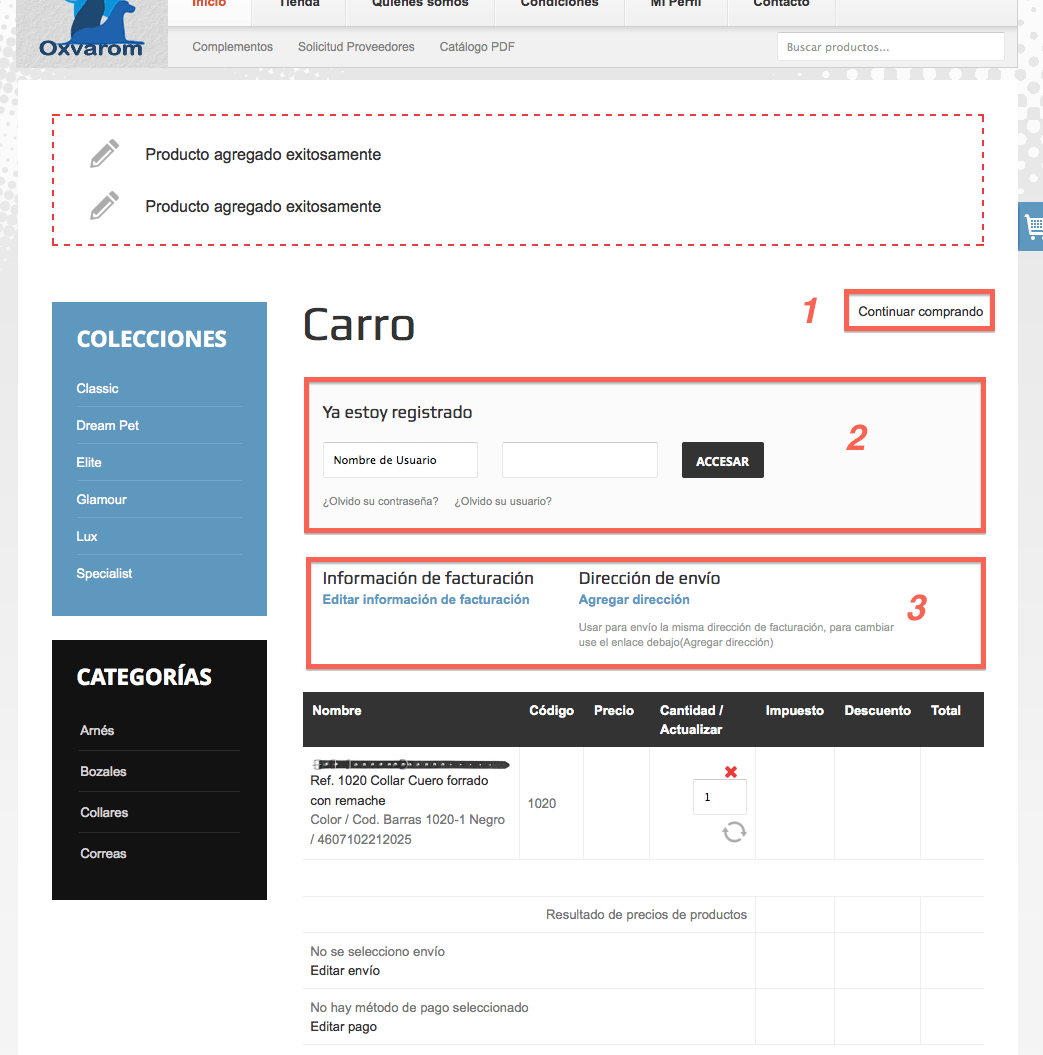This screenshot has width=1043, height=1055.
Task: Go to the Tienda menu
Action: (299, 4)
